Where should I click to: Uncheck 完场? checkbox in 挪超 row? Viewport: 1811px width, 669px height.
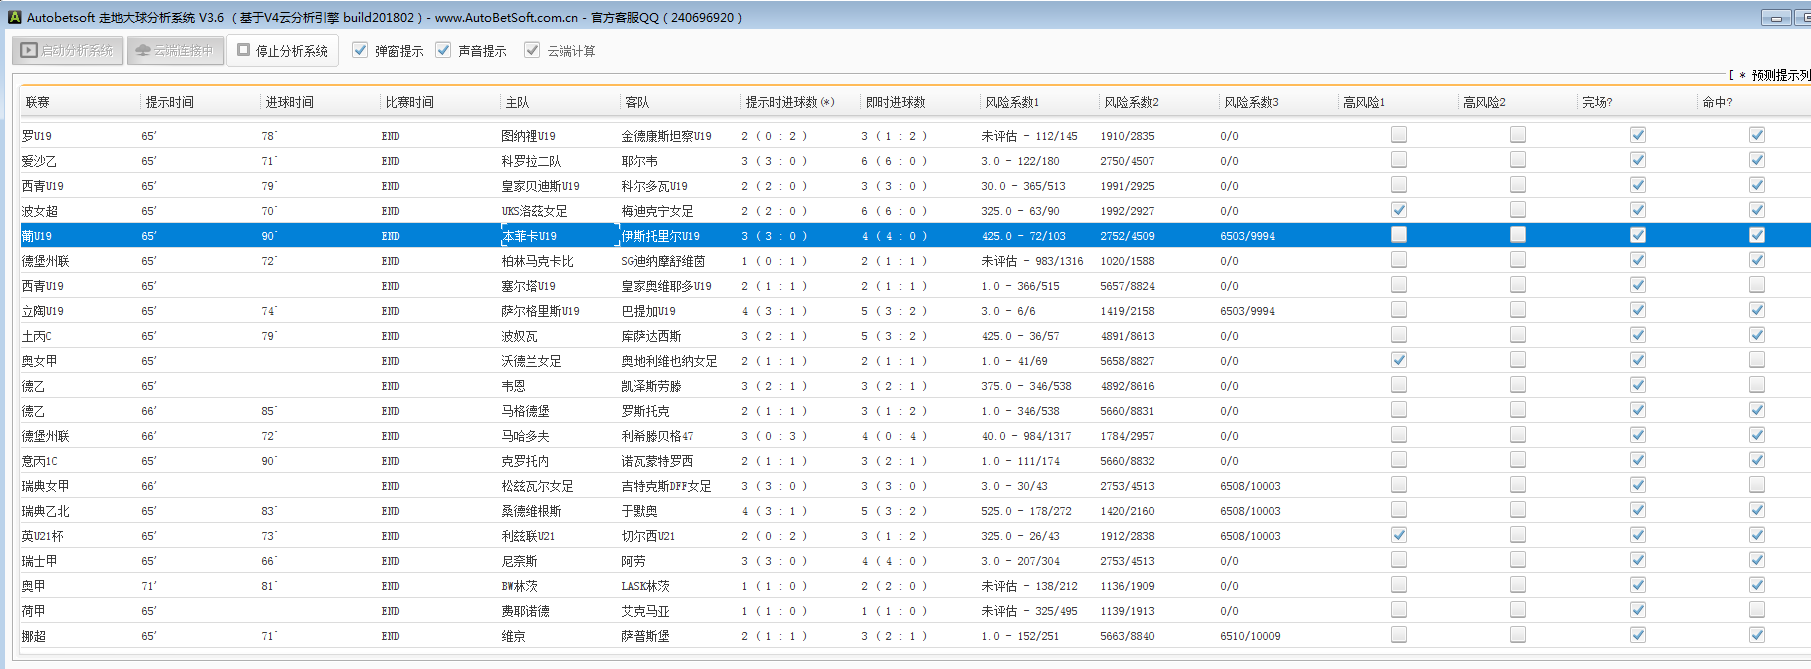pyautogui.click(x=1637, y=635)
